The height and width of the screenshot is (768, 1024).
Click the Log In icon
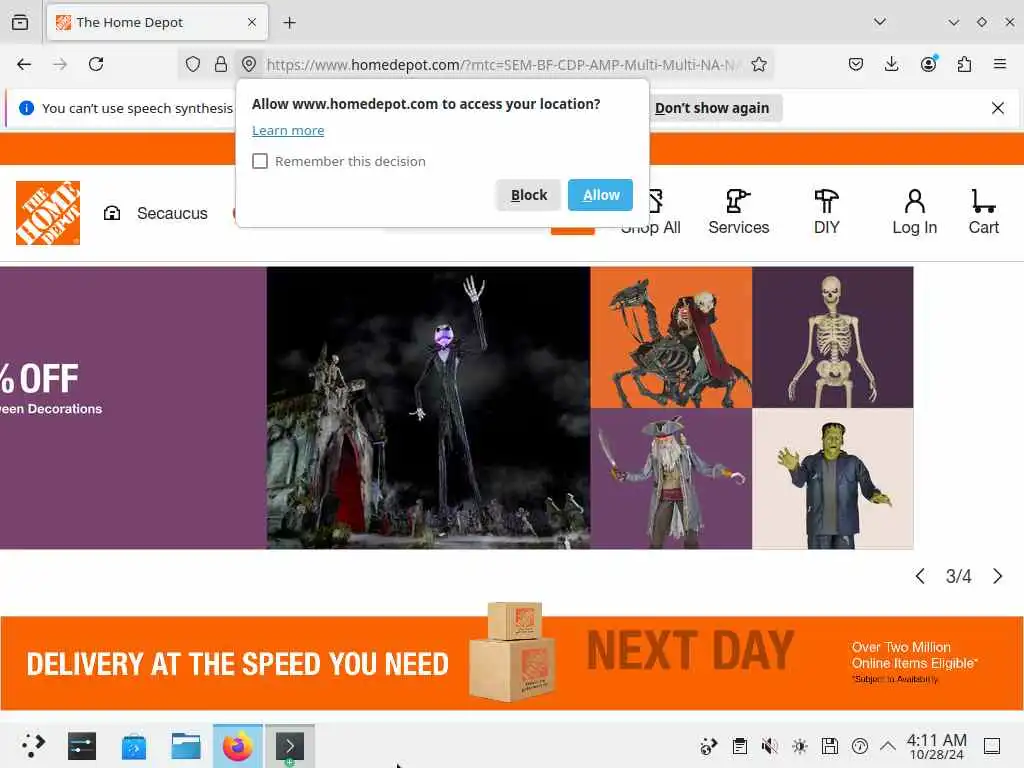click(x=914, y=212)
